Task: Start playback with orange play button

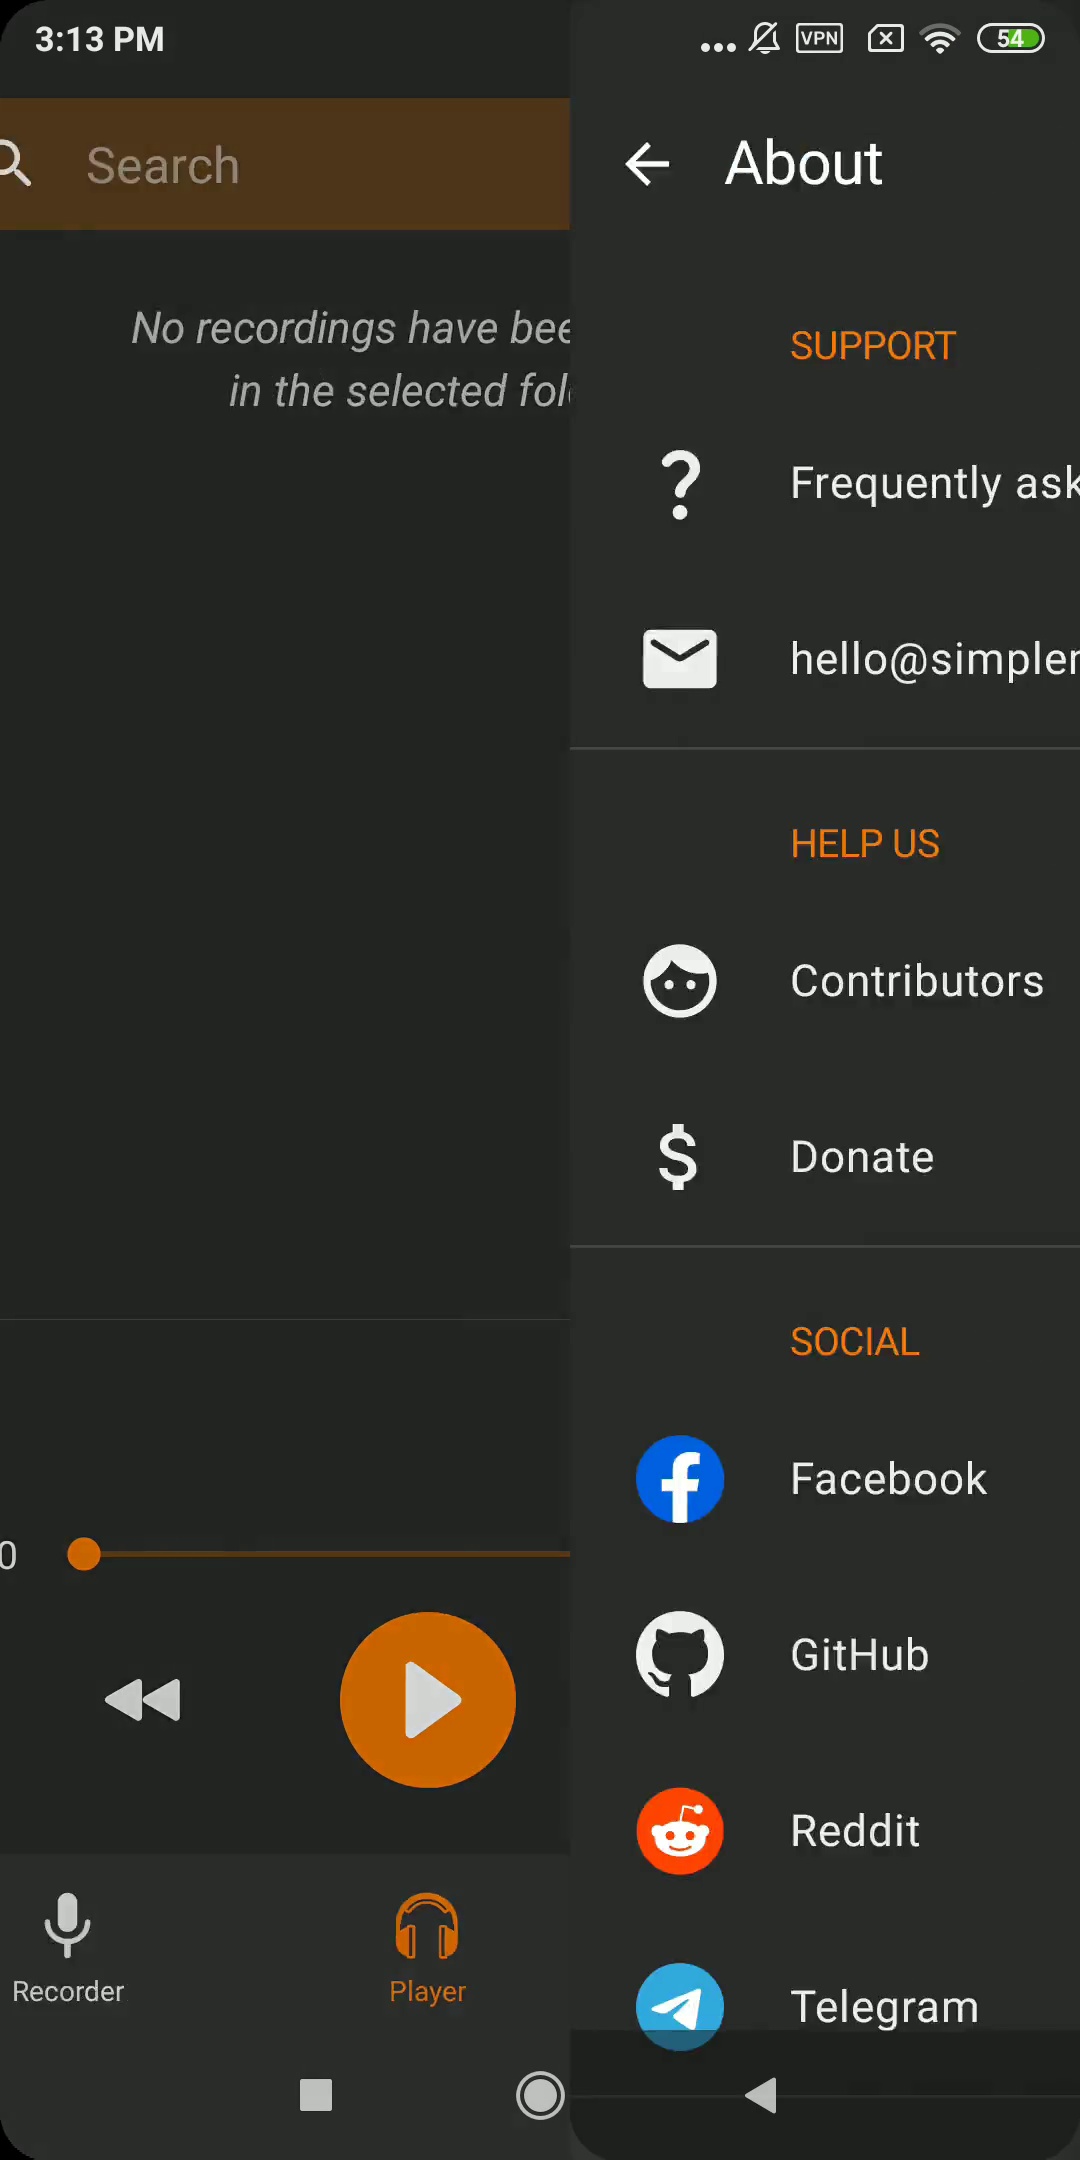Action: click(x=428, y=1700)
